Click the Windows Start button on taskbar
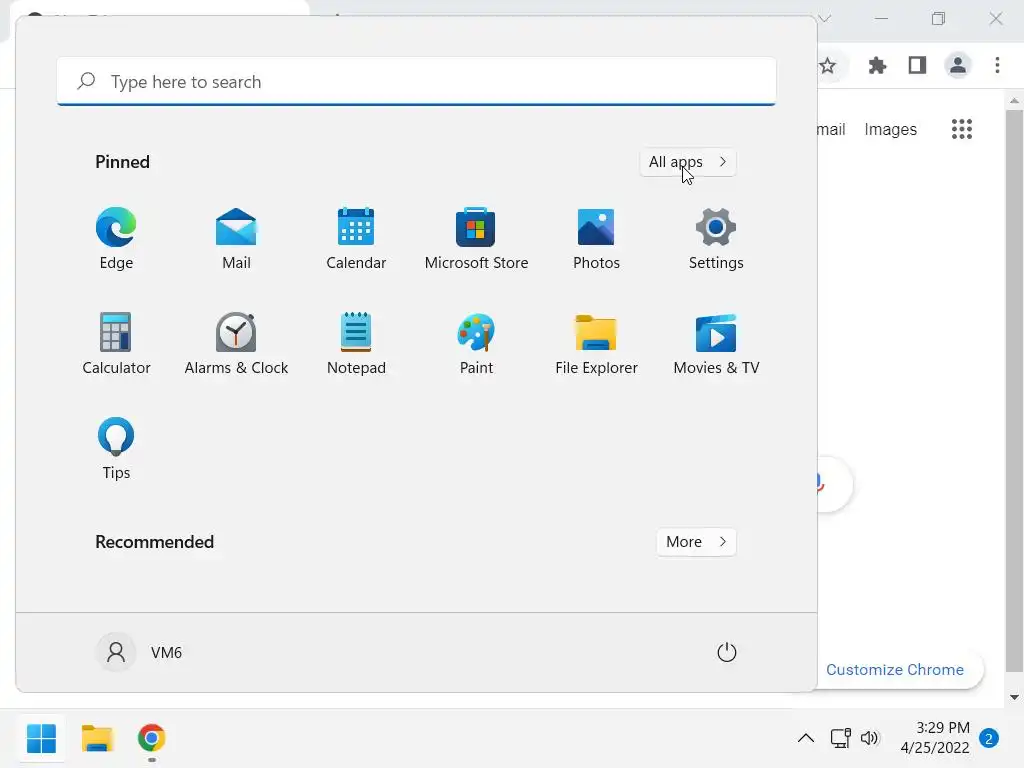Image resolution: width=1024 pixels, height=768 pixels. pos(41,739)
